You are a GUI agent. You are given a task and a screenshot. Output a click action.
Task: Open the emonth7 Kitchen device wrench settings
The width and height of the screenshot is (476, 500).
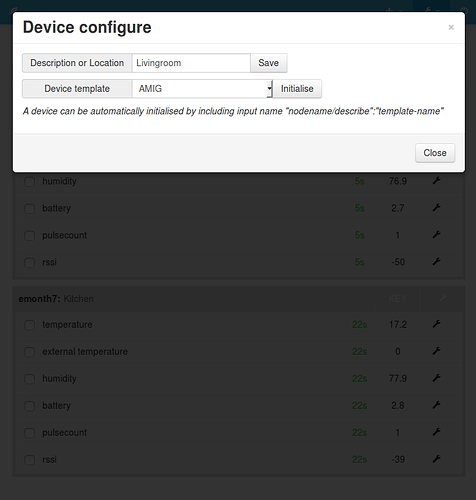coord(442,298)
